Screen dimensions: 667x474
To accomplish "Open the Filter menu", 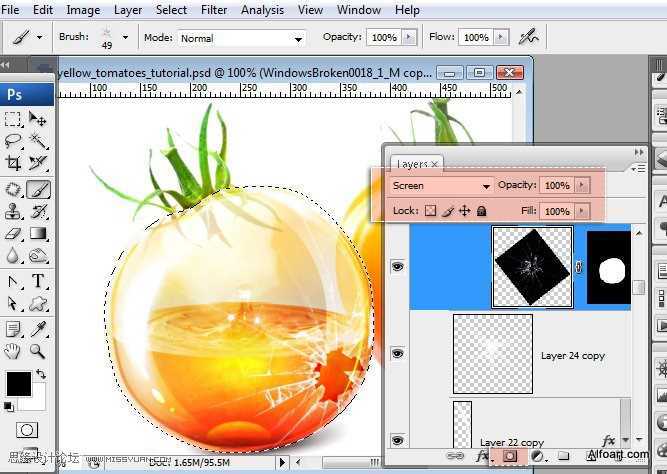I will pos(214,10).
